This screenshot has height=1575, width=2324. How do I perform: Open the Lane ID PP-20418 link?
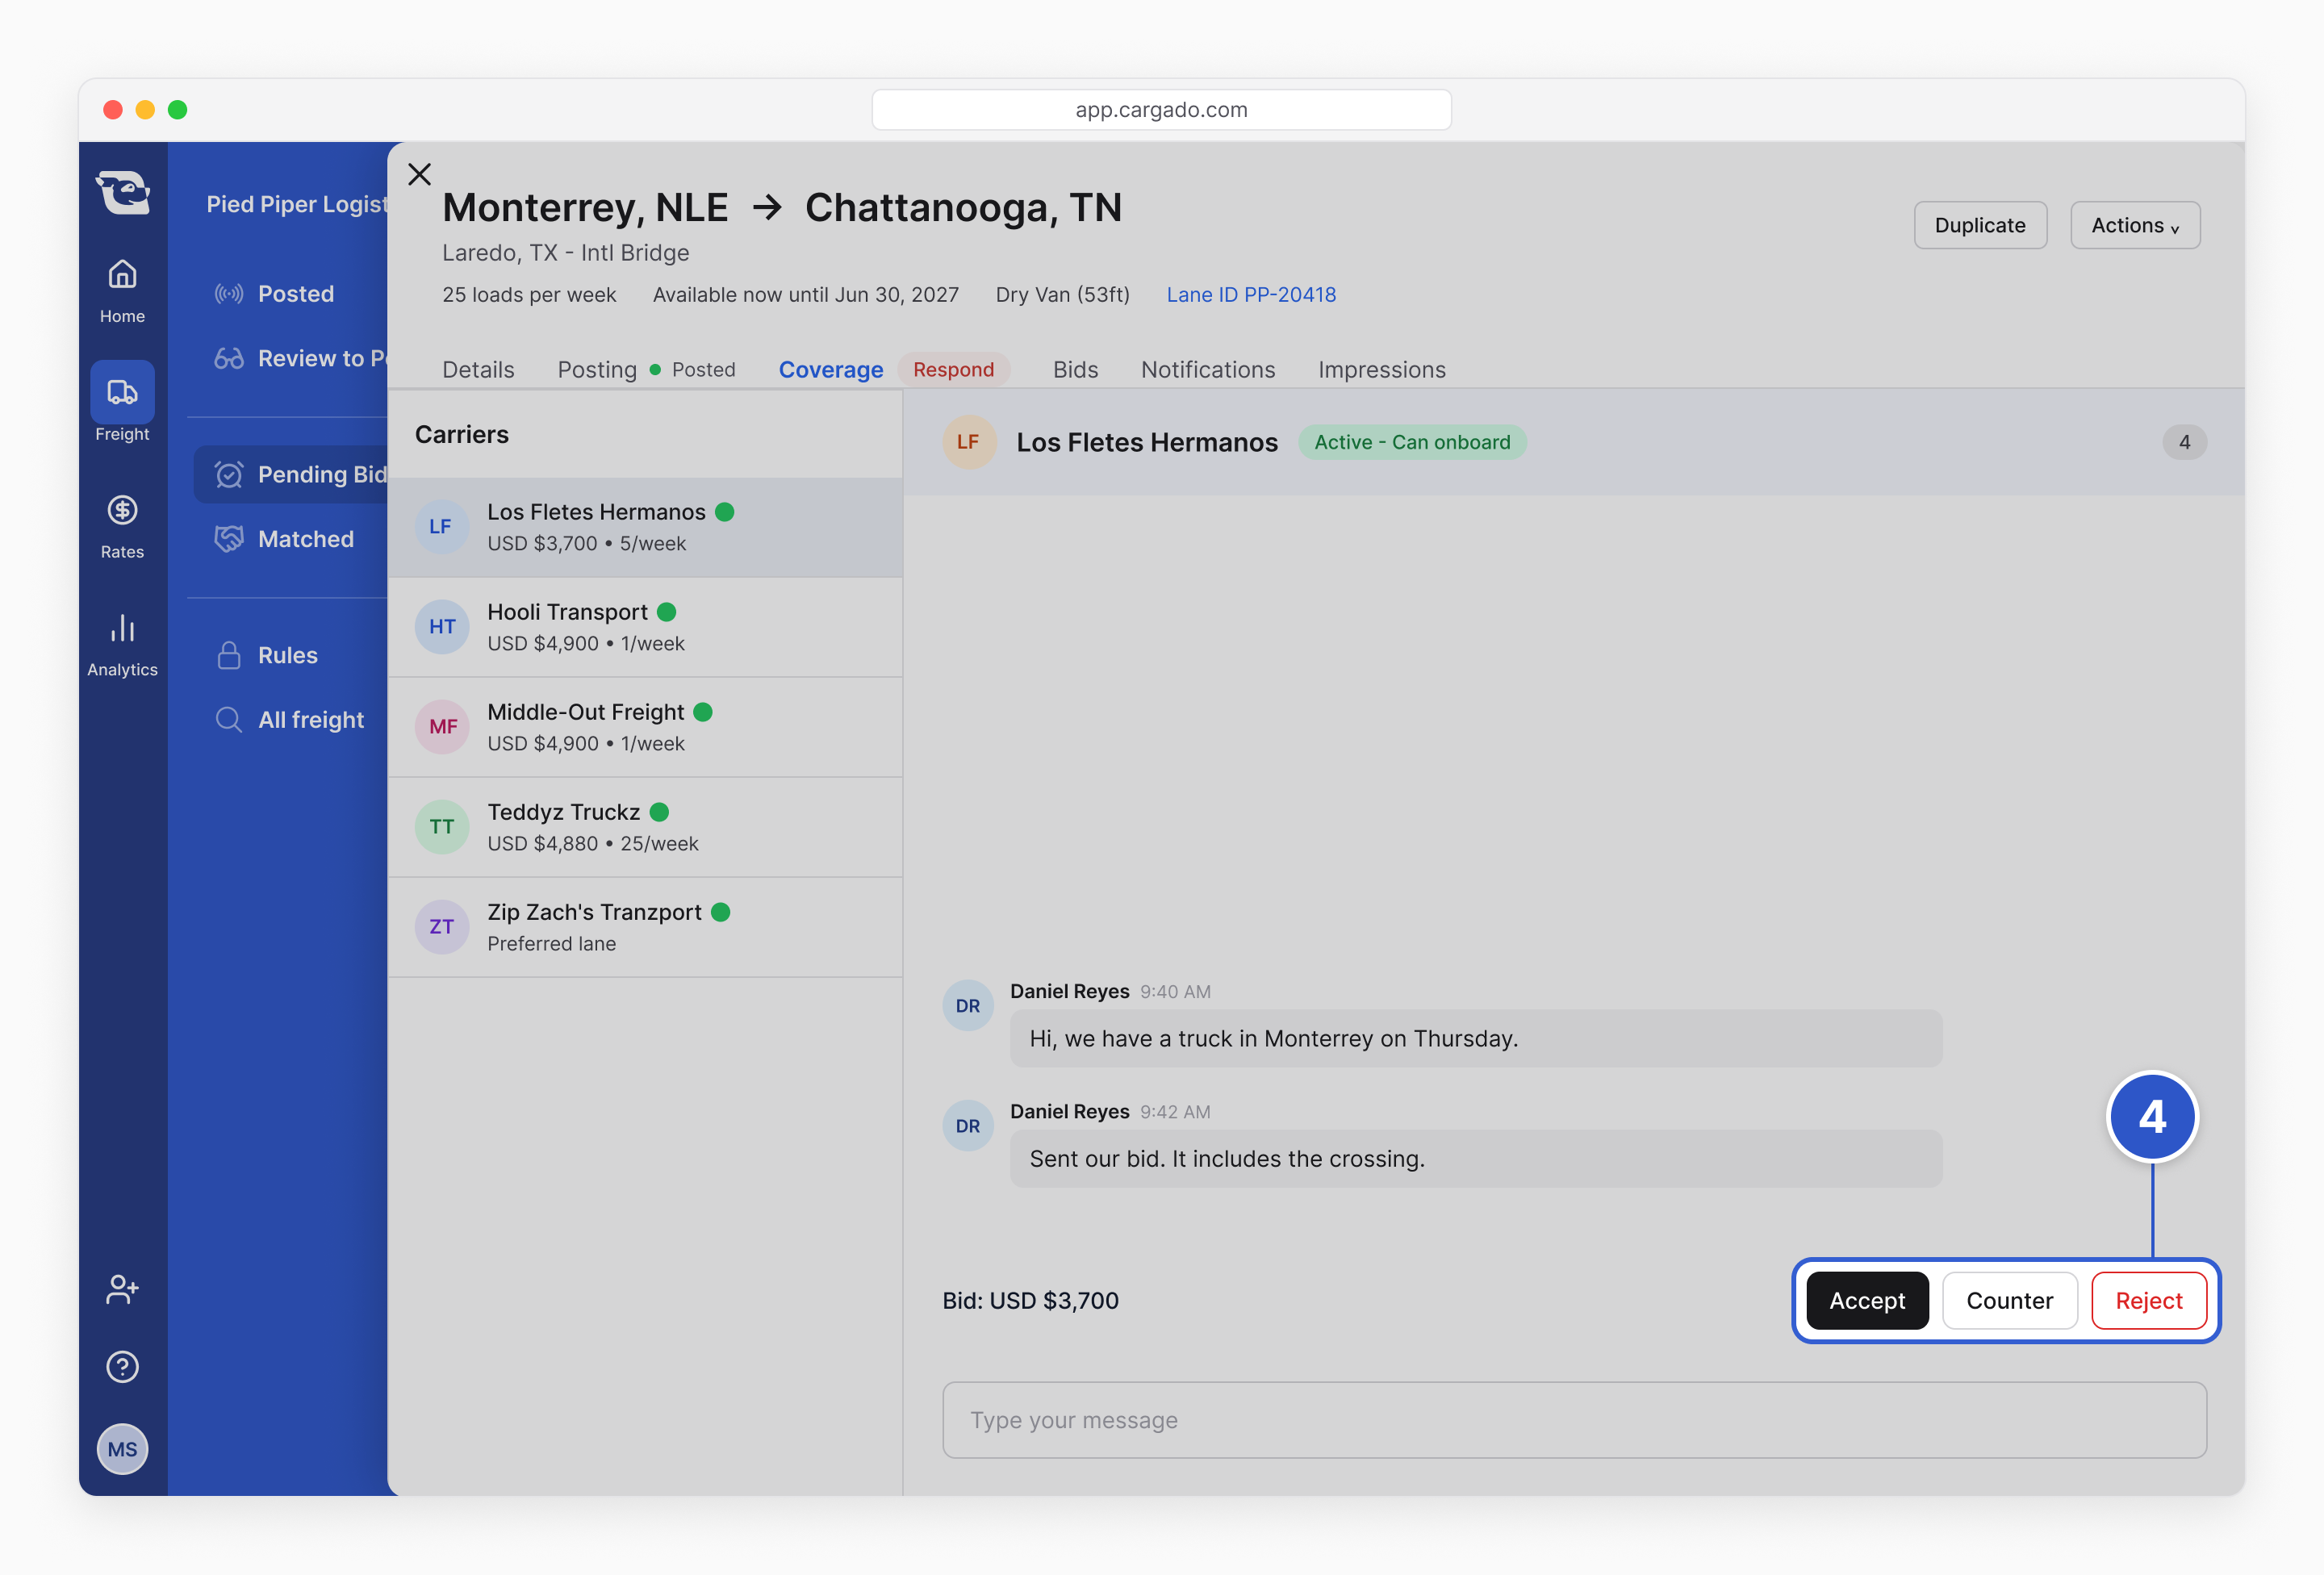tap(1251, 295)
